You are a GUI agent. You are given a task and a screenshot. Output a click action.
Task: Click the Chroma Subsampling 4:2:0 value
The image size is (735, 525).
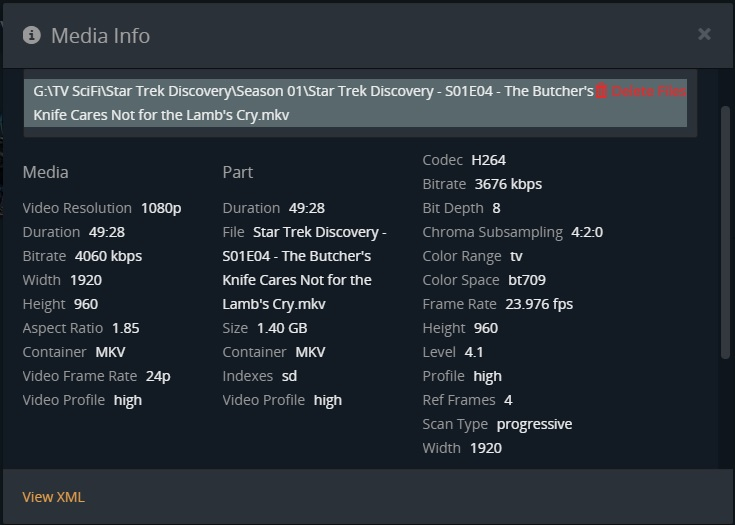click(x=587, y=232)
